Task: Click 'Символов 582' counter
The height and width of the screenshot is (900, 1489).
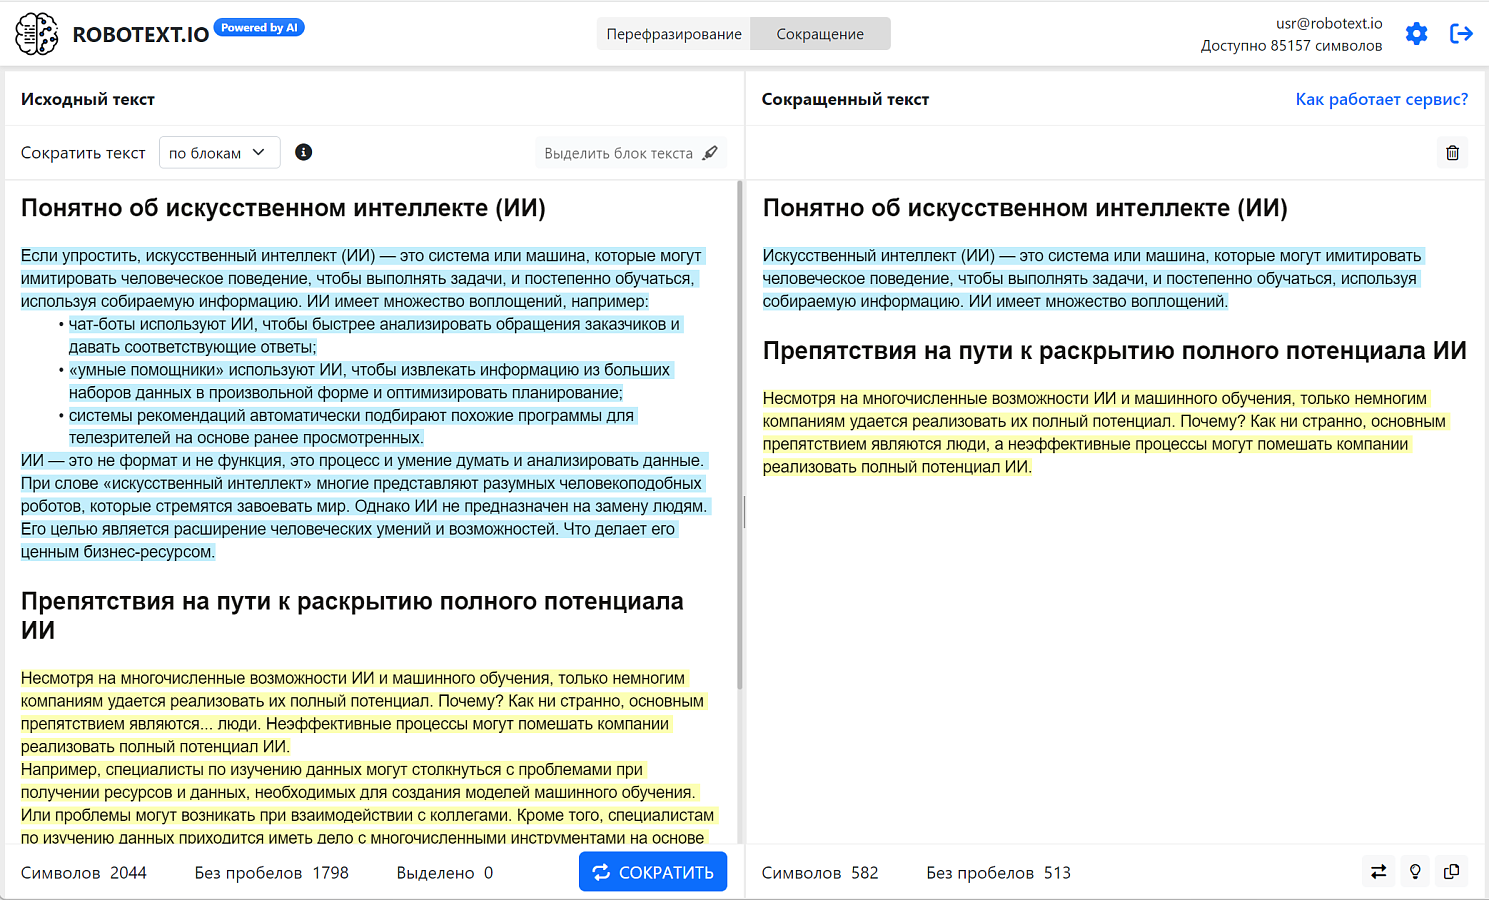Action: pyautogui.click(x=820, y=873)
